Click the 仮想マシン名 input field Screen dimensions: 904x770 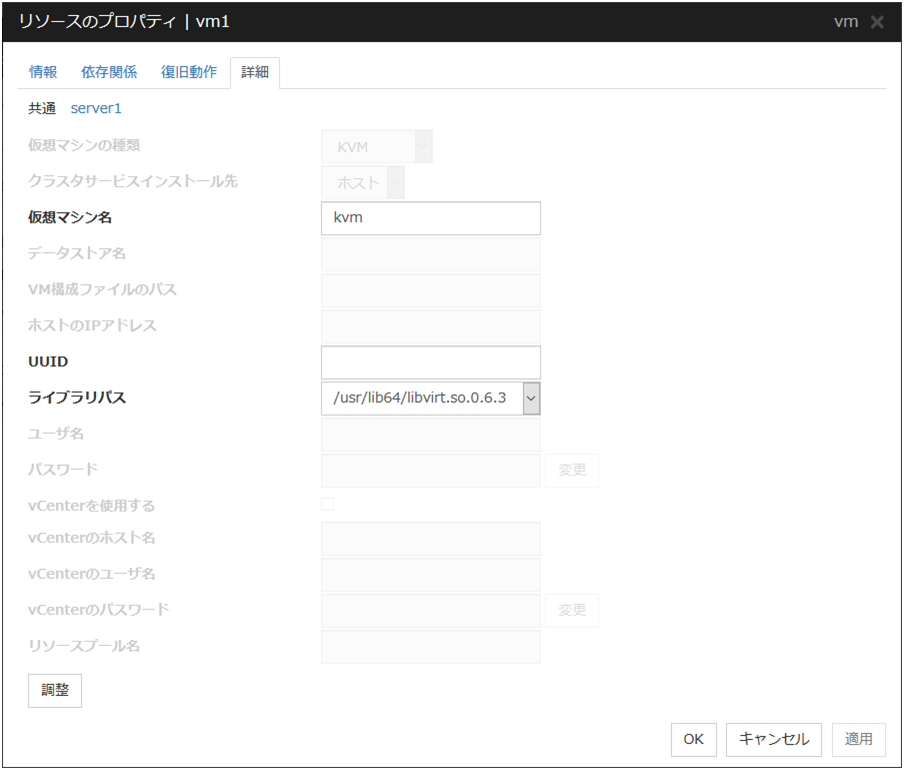pyautogui.click(x=430, y=218)
